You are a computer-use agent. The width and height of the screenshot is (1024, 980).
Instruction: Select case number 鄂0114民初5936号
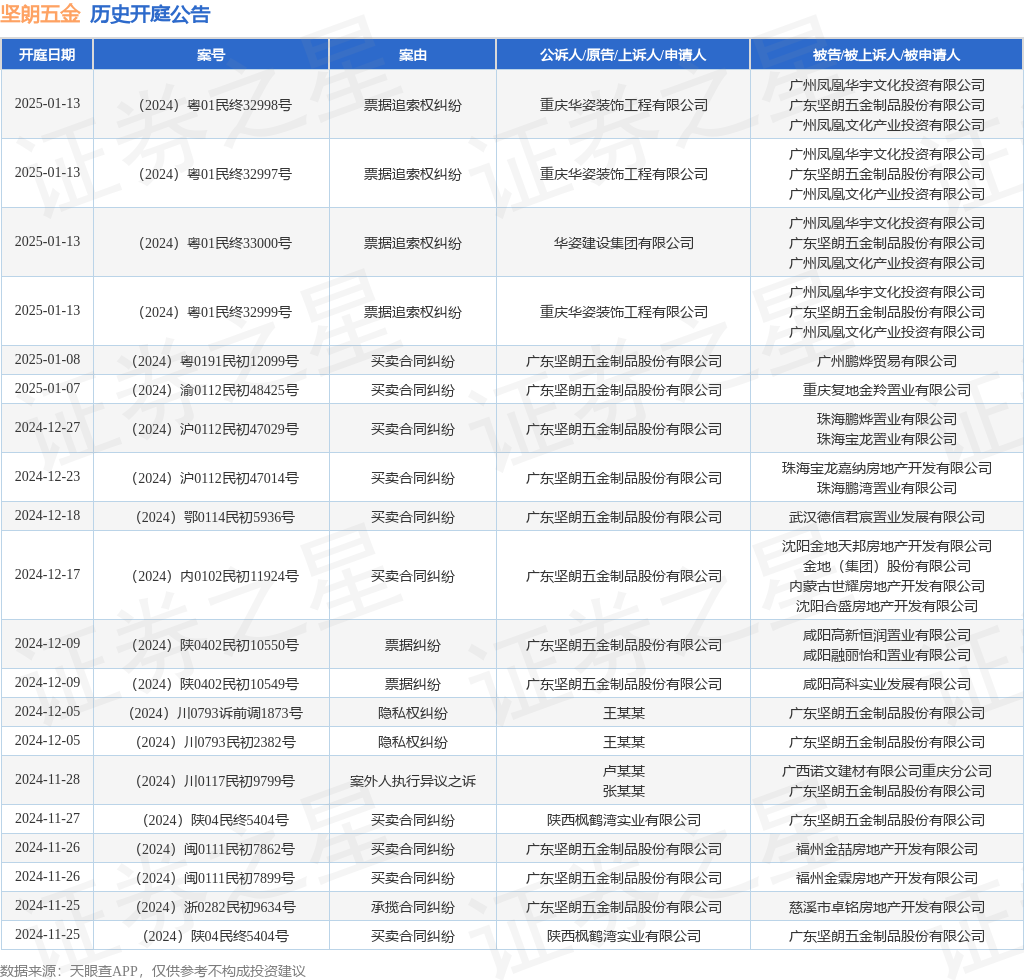coord(215,517)
